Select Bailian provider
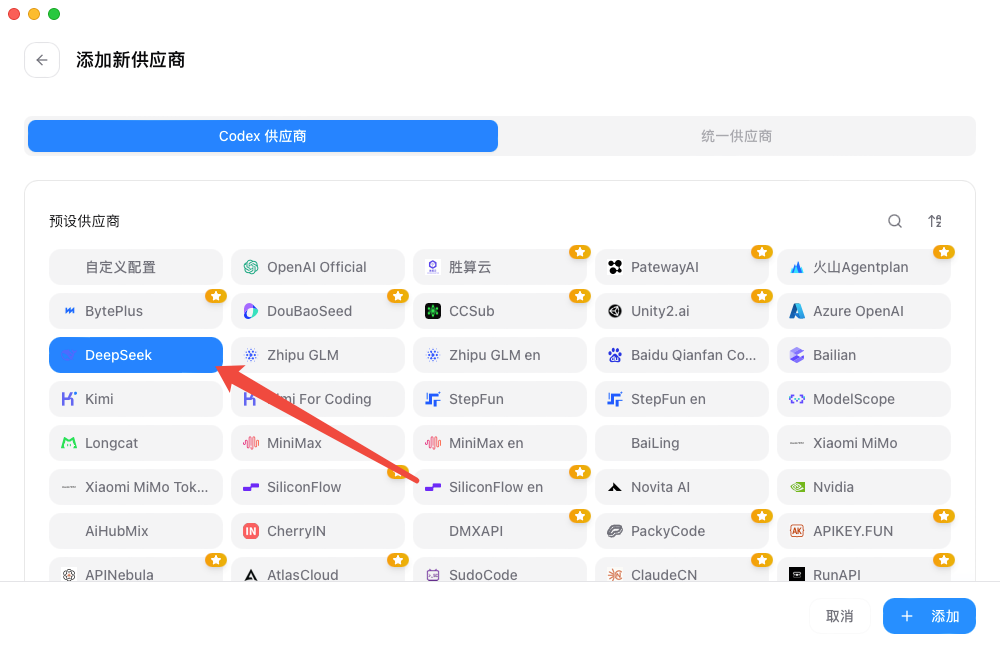 tap(864, 355)
